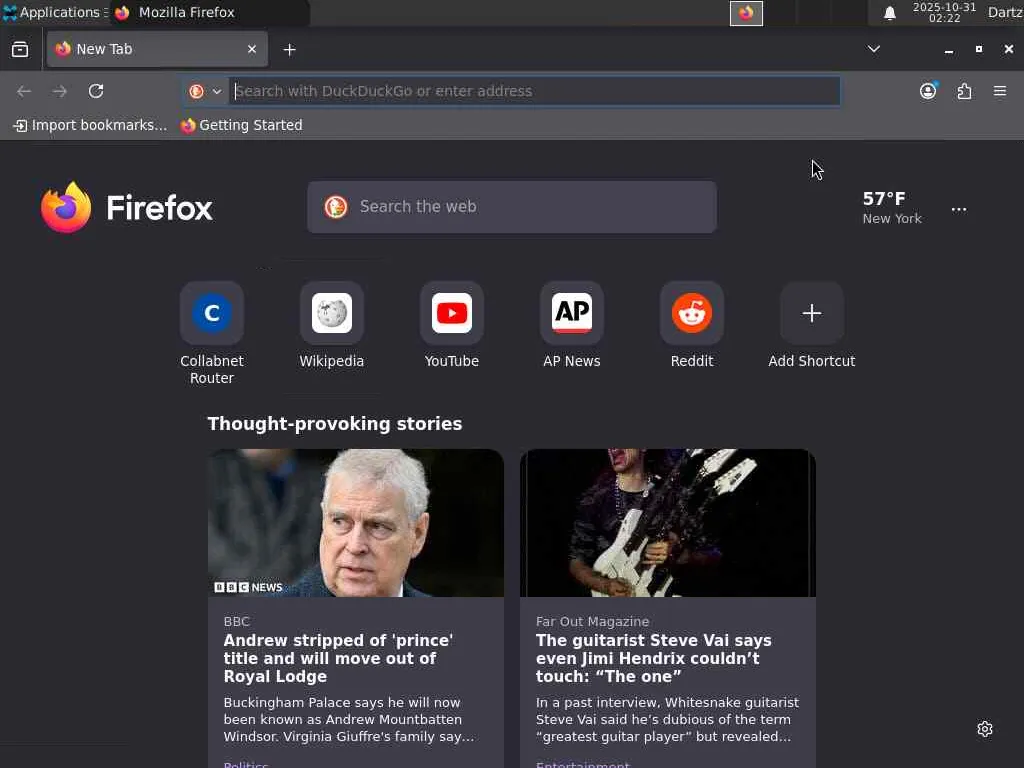Open the weather widget three-dots menu
This screenshot has width=1024, height=768.
pos(959,210)
